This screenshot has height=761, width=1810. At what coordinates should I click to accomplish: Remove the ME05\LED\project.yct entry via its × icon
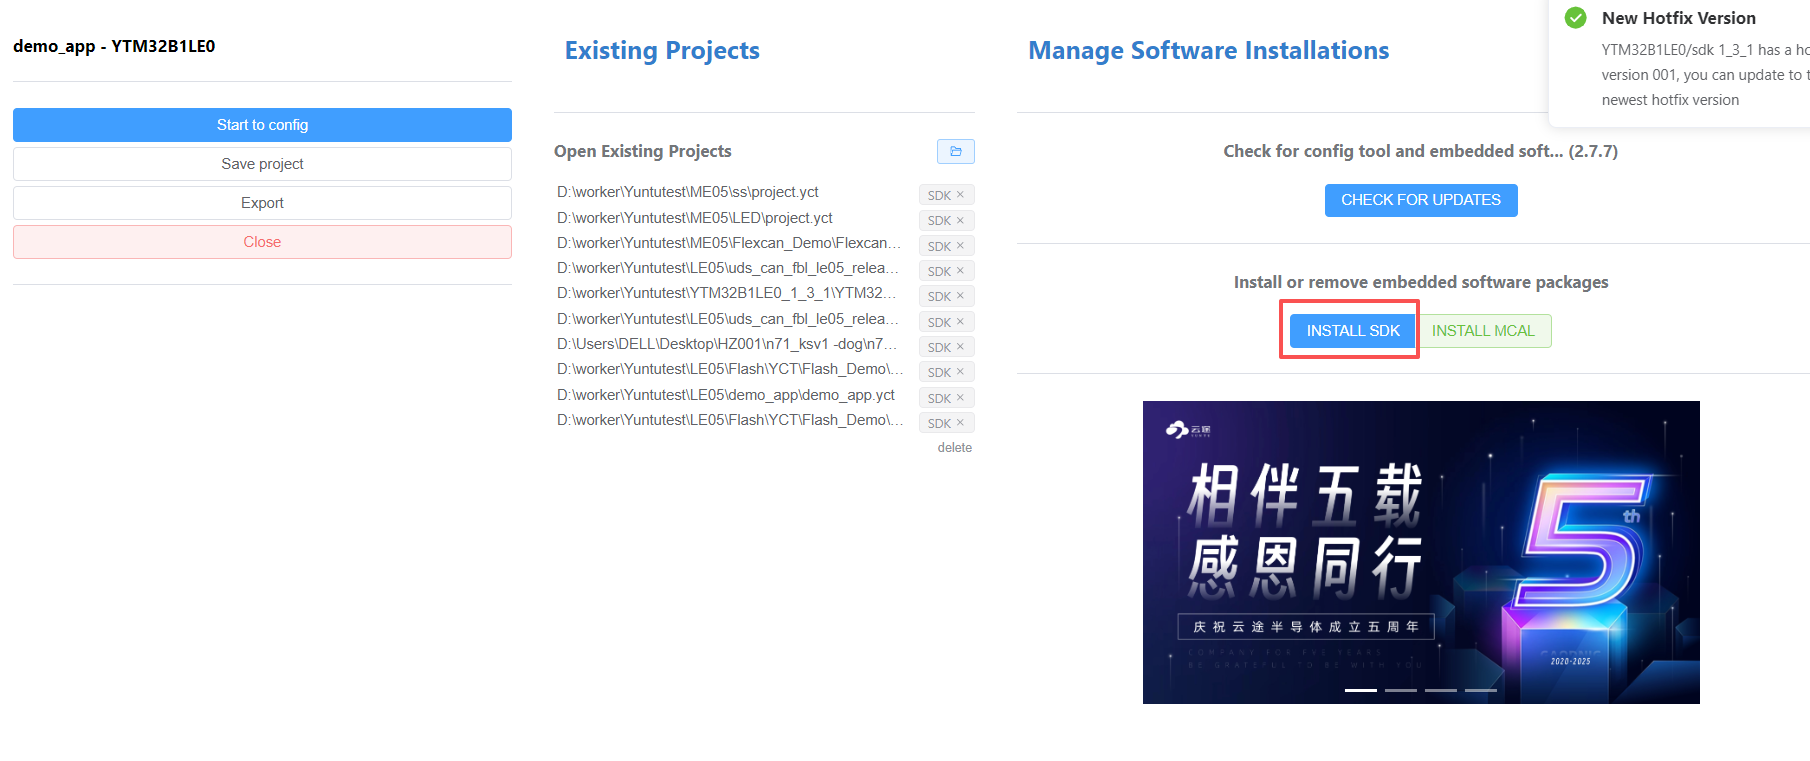pyautogui.click(x=960, y=220)
